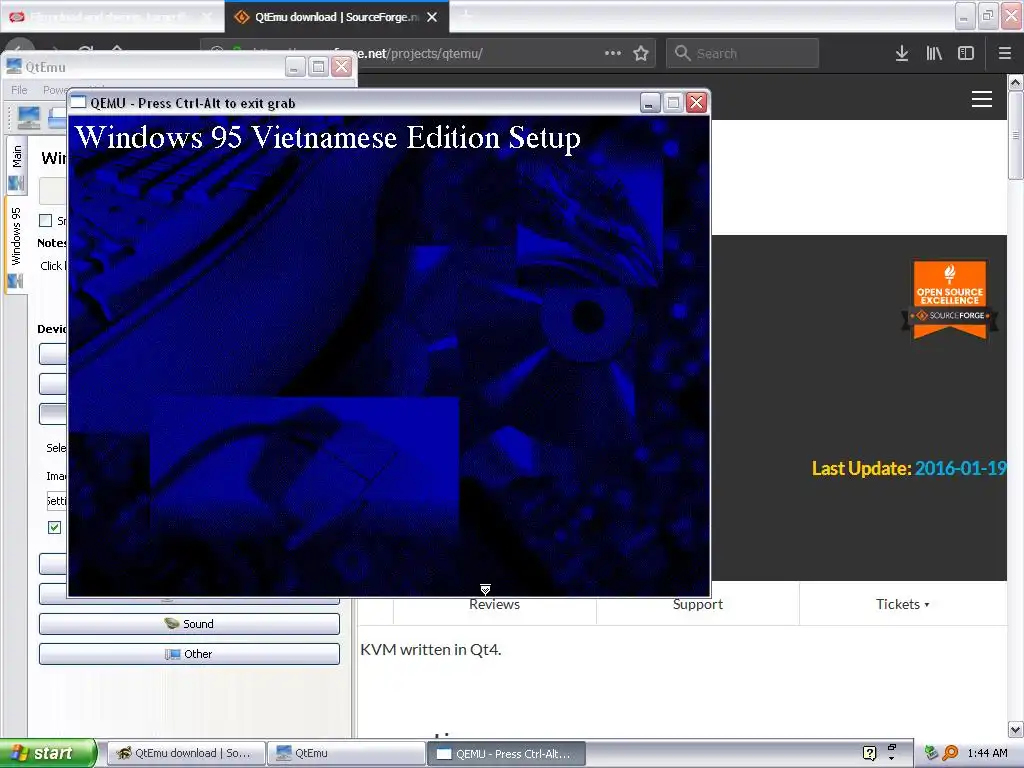Switch to QtEmu taskbar button
Viewport: 1024px width, 768px height.
point(346,753)
